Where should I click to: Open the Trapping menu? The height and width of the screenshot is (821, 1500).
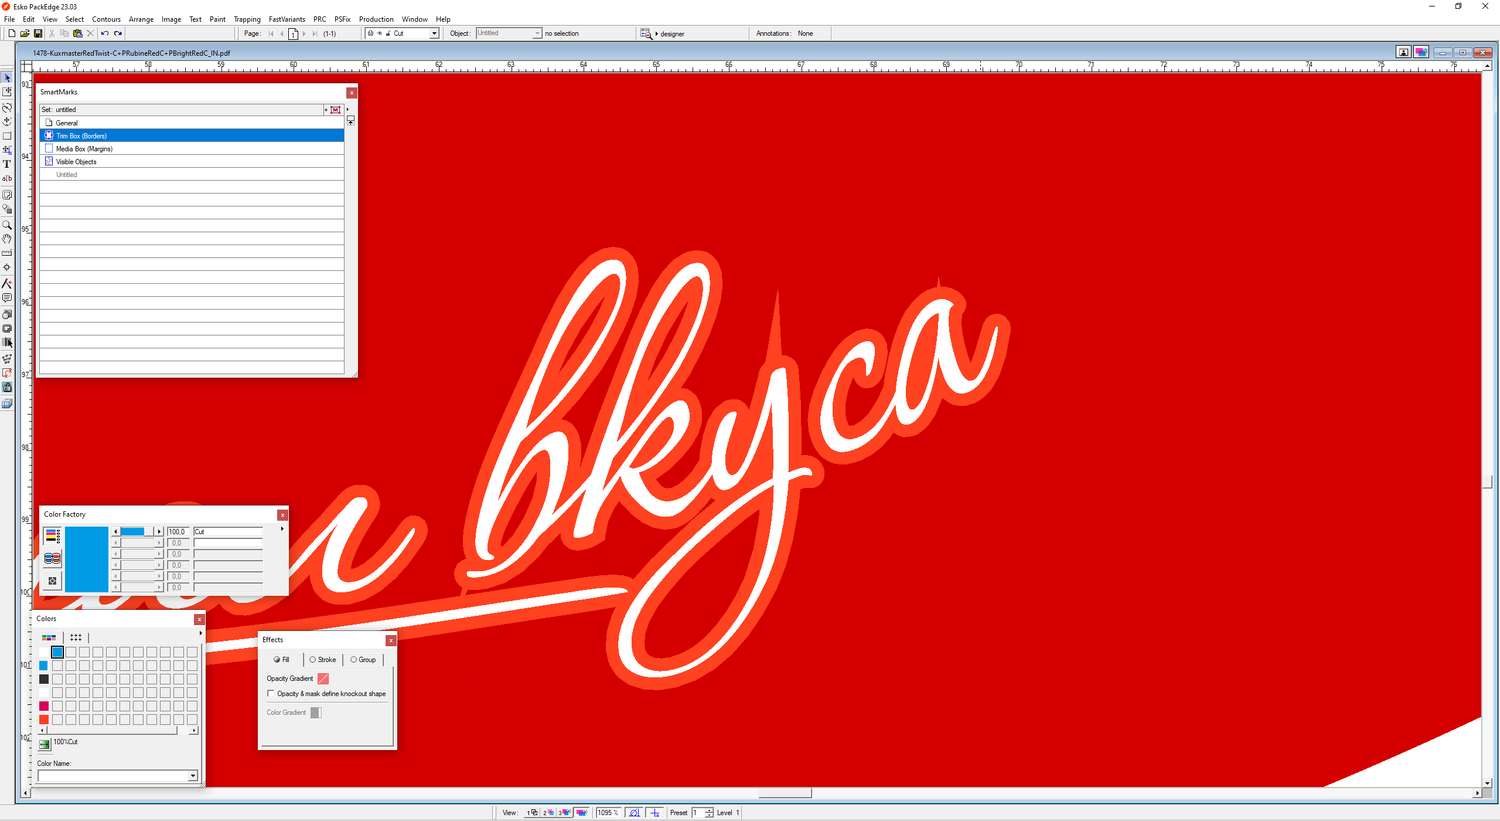coord(247,19)
